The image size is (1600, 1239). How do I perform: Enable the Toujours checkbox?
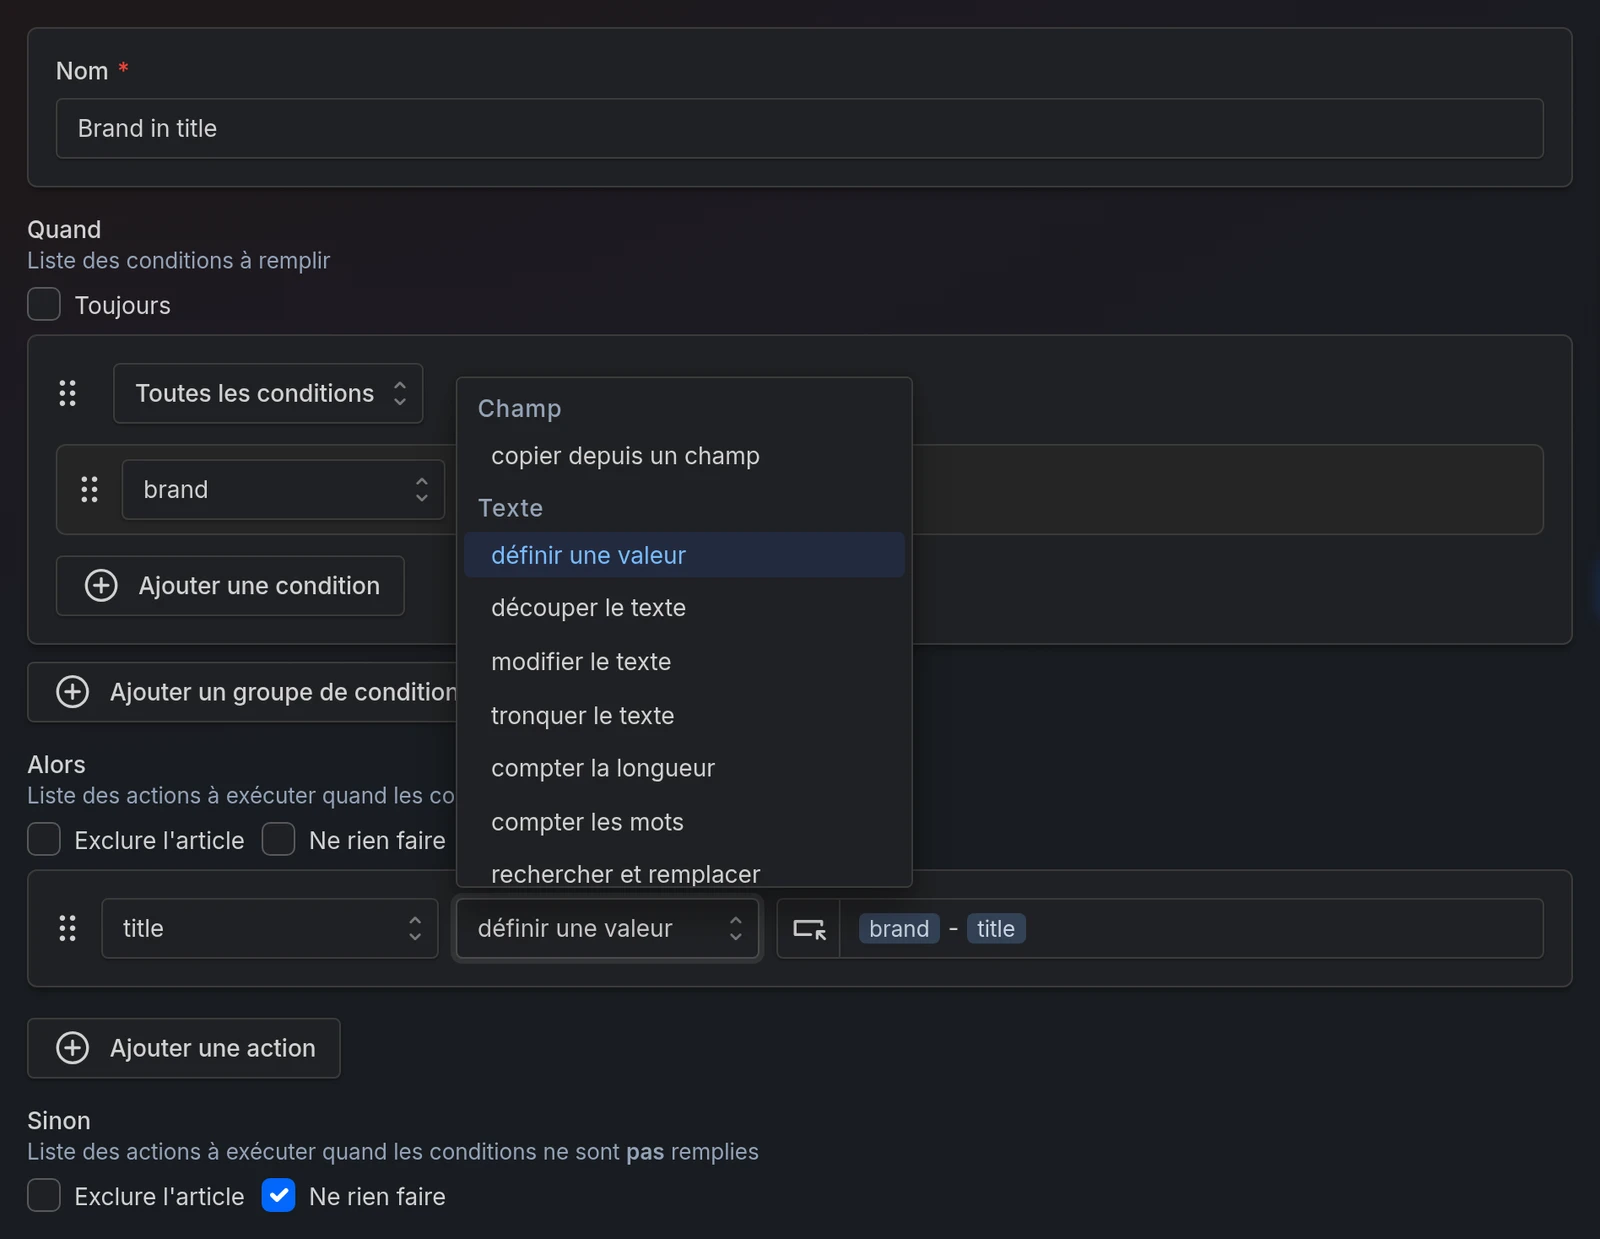[44, 304]
